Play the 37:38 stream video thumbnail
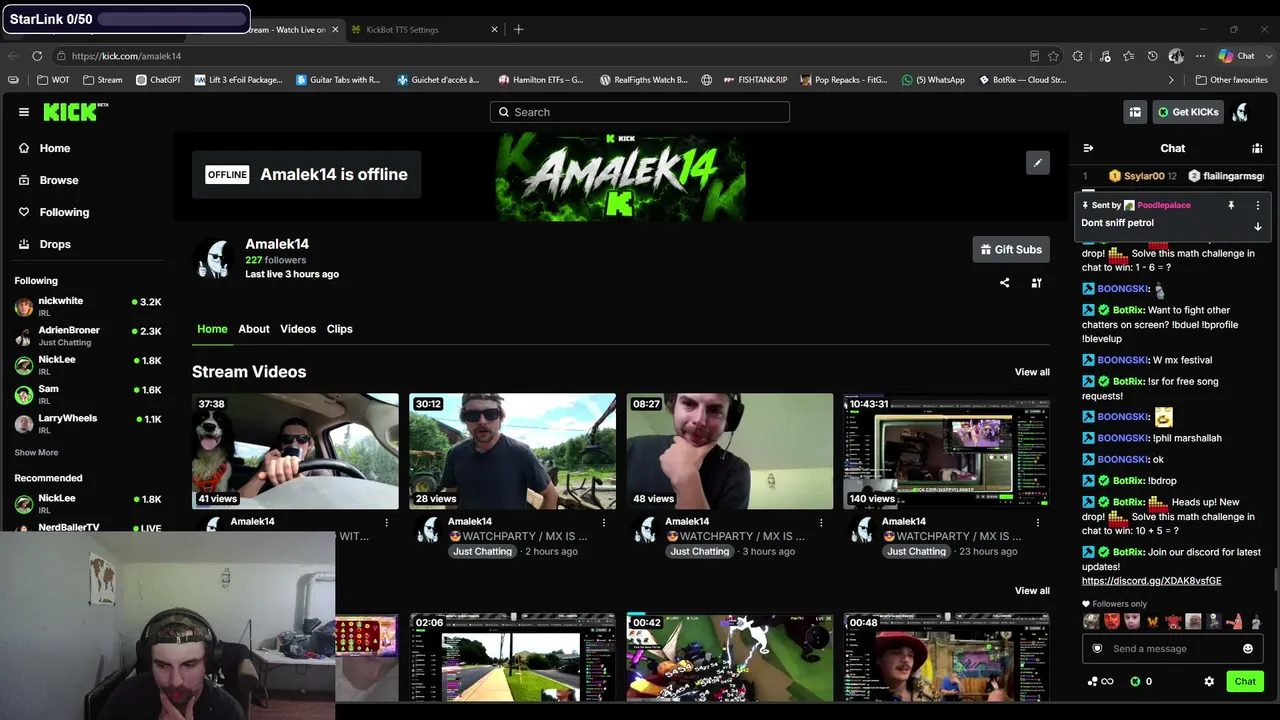Screen dimensions: 1280x720 tap(295, 451)
